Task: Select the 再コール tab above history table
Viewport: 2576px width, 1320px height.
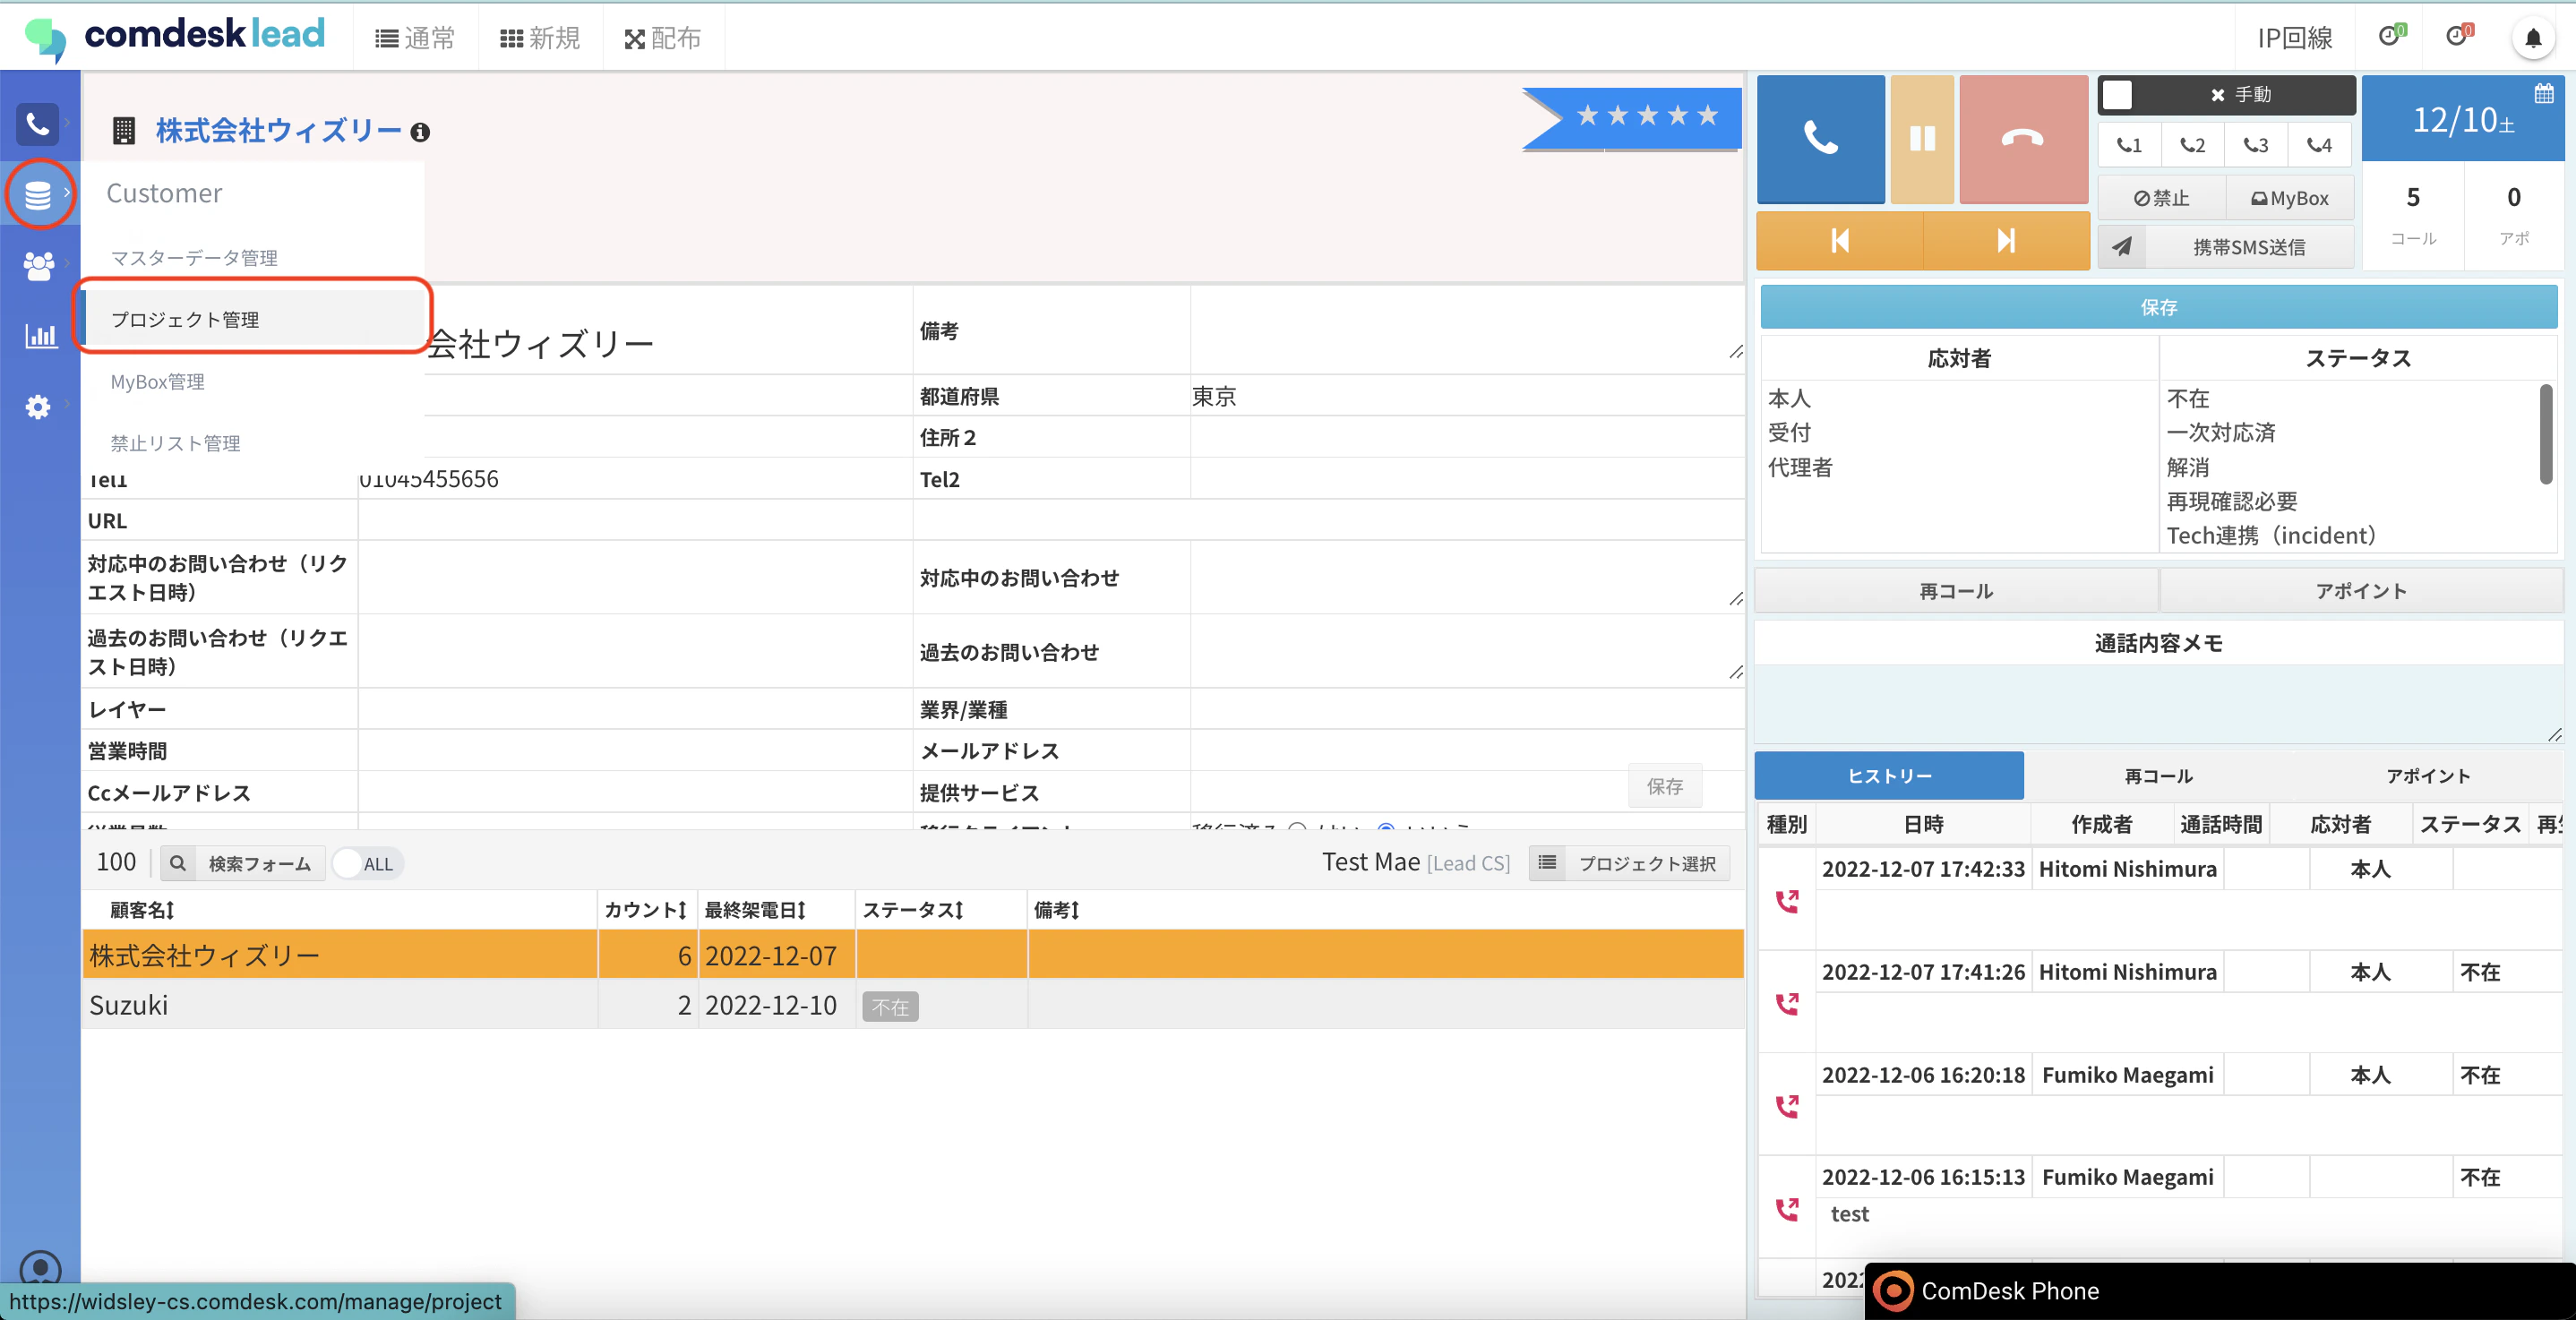Action: [x=2158, y=776]
